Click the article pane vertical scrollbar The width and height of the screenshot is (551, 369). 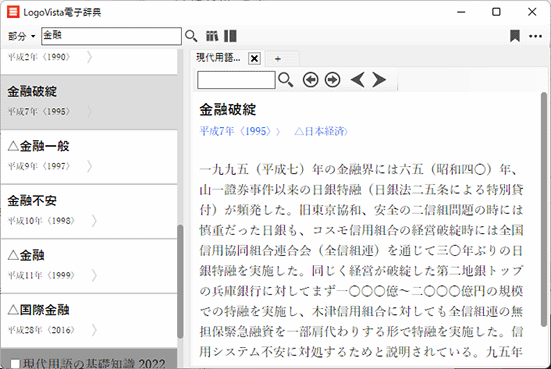coord(544,210)
